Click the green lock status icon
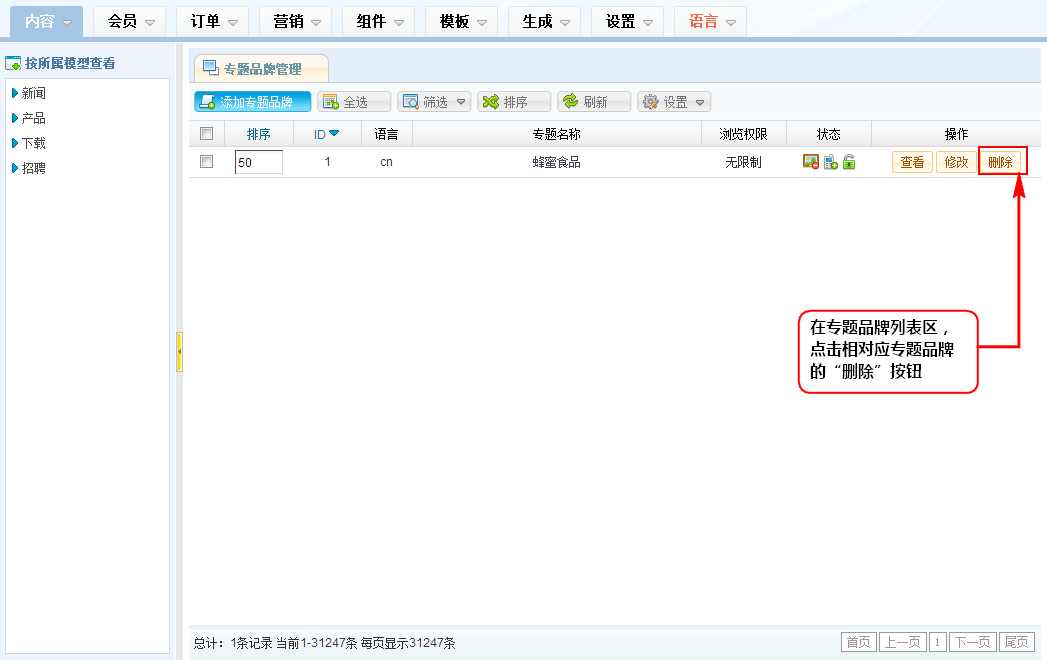 [849, 162]
